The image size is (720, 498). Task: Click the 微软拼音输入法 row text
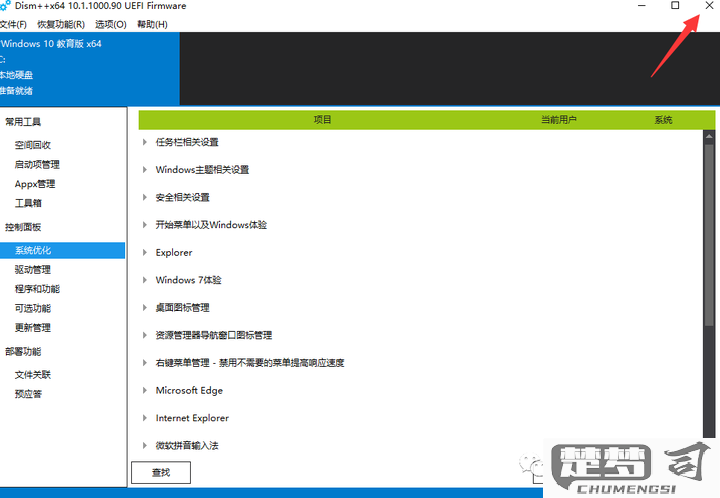click(x=187, y=445)
